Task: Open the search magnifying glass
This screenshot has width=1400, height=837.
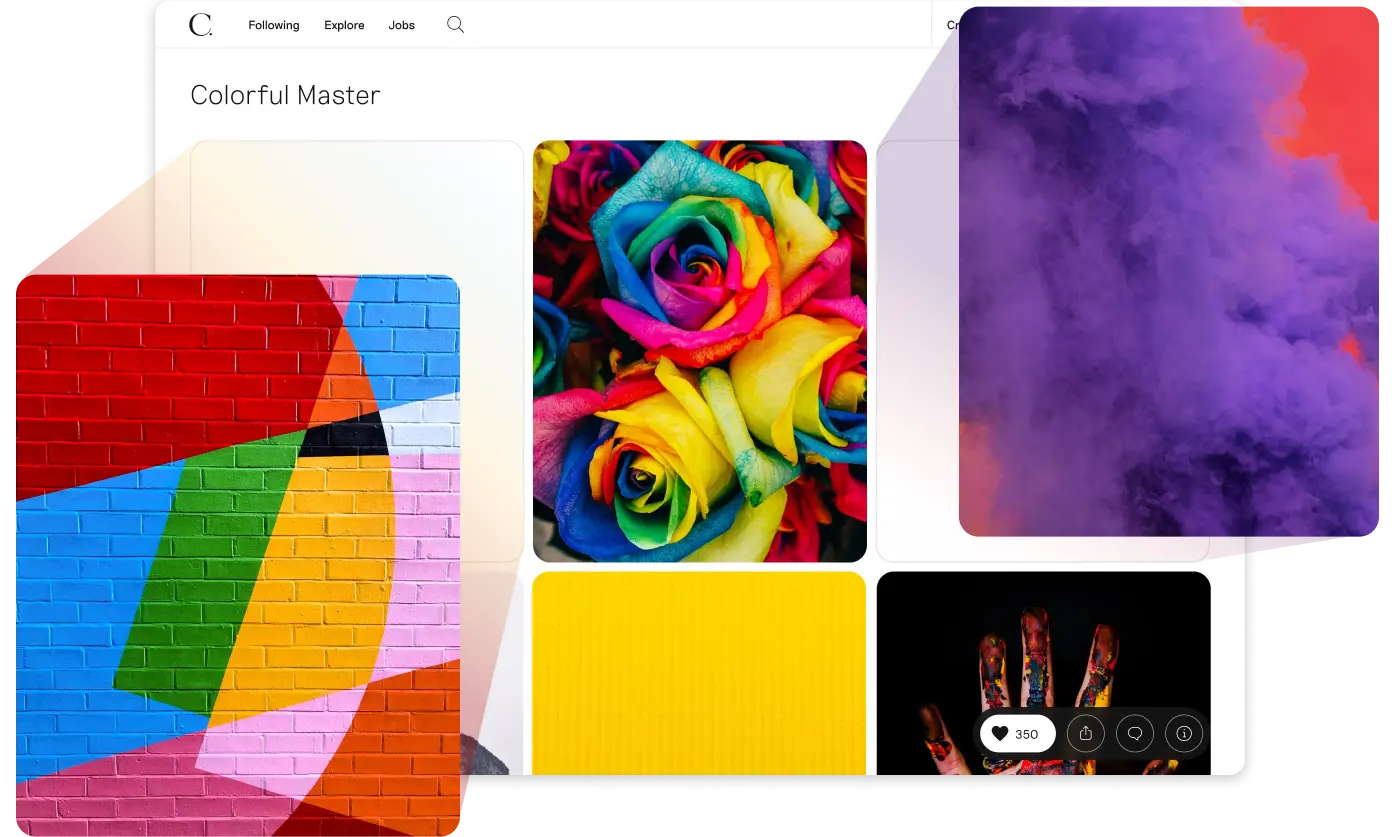Action: pyautogui.click(x=455, y=25)
